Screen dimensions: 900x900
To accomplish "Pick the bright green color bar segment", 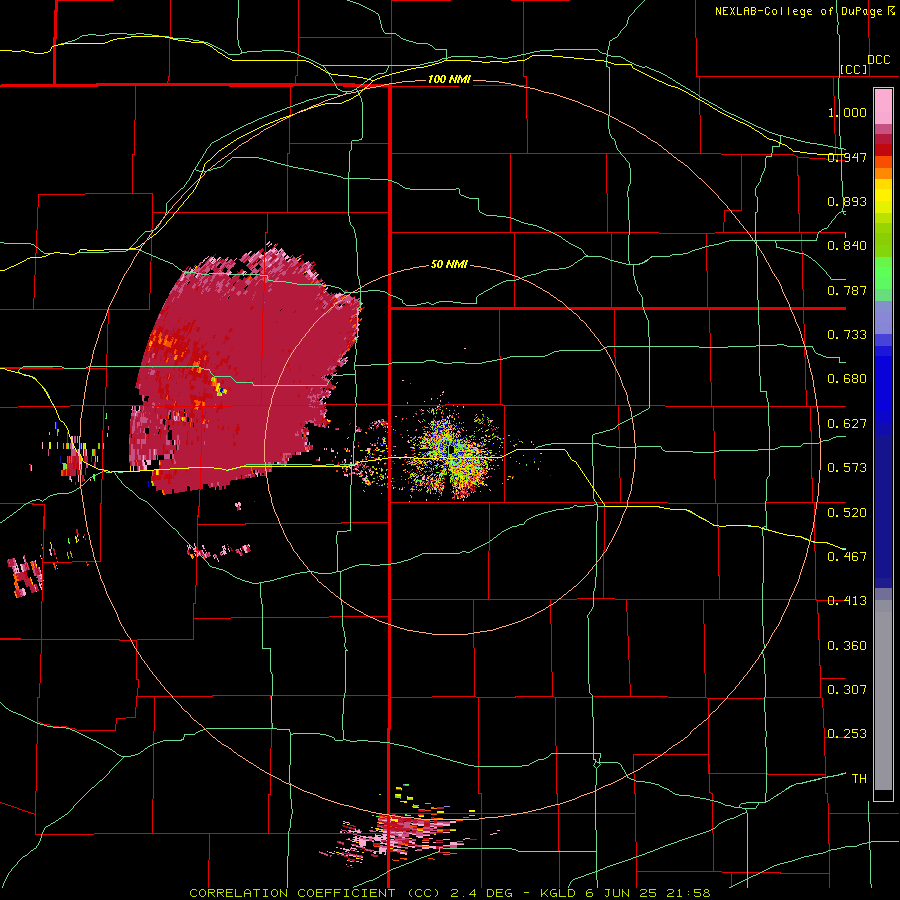I will click(883, 273).
